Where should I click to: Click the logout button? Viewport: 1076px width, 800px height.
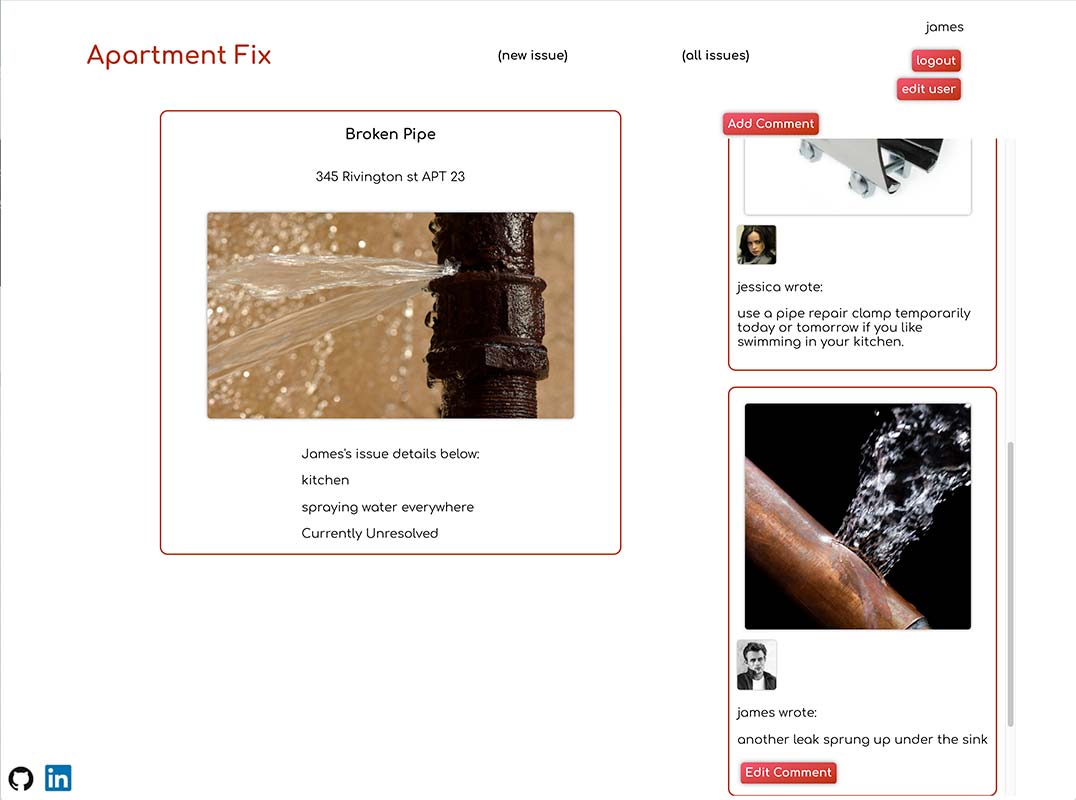tap(936, 60)
